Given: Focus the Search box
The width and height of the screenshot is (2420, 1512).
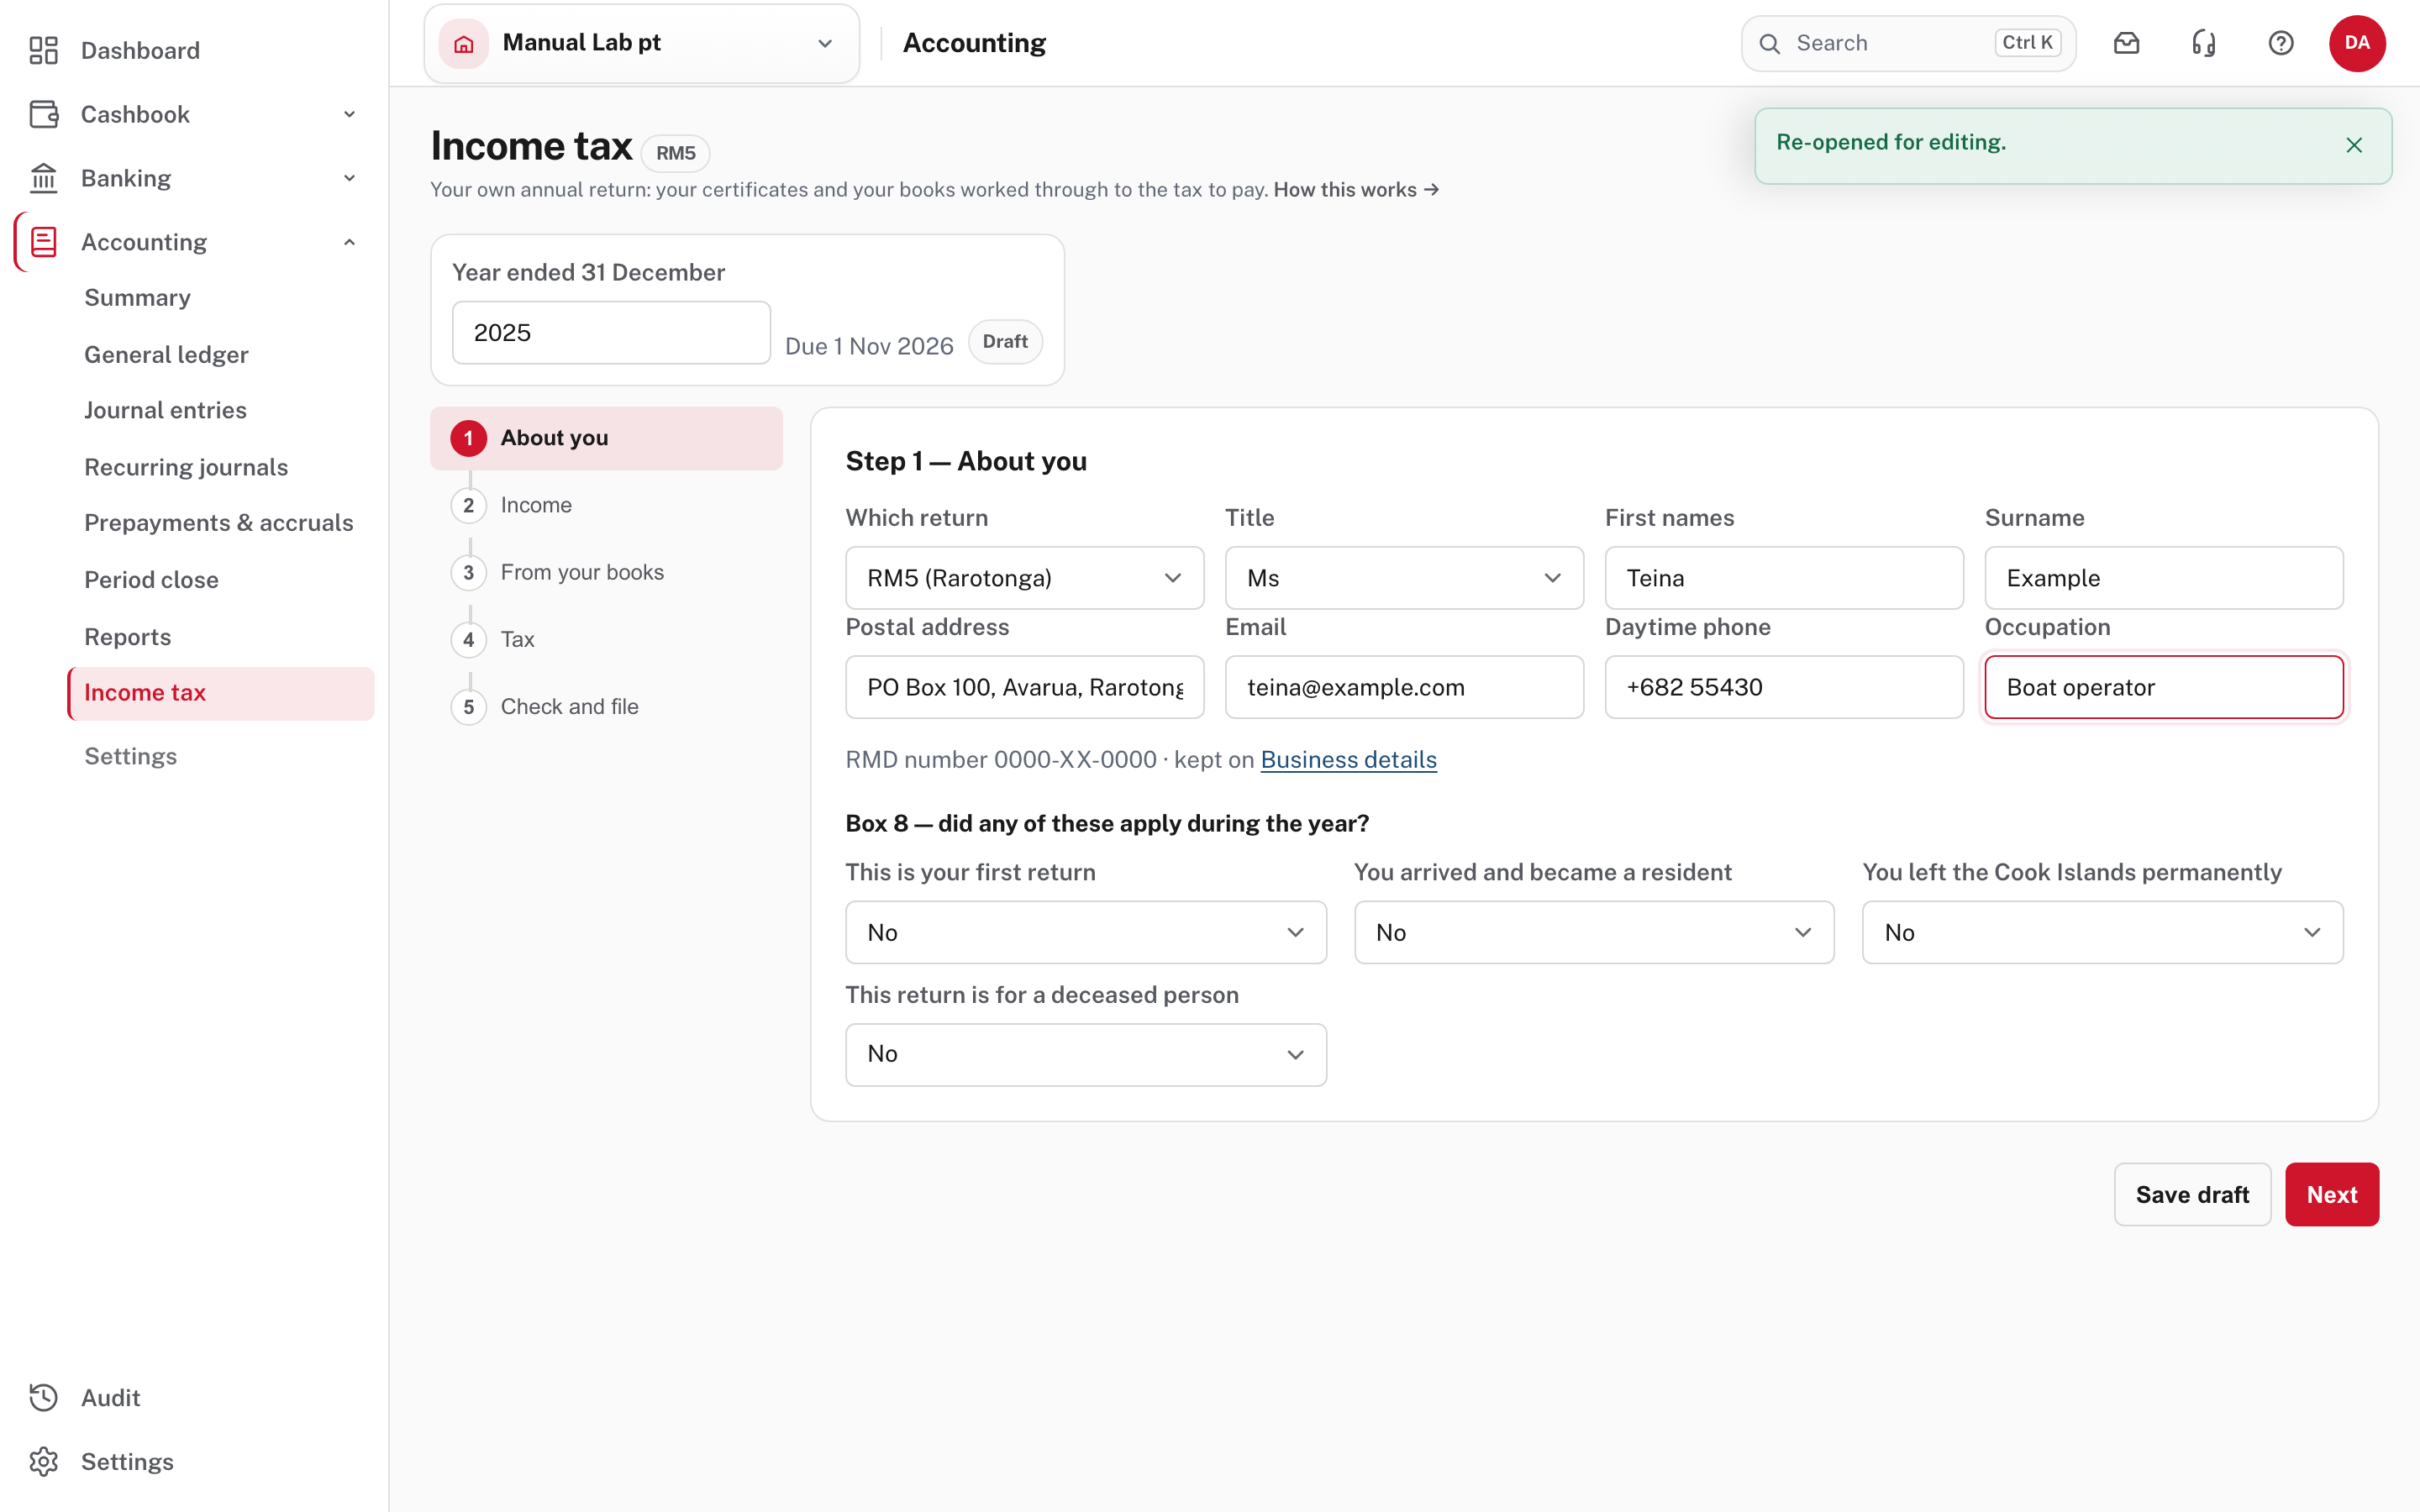Looking at the screenshot, I should tap(1908, 43).
